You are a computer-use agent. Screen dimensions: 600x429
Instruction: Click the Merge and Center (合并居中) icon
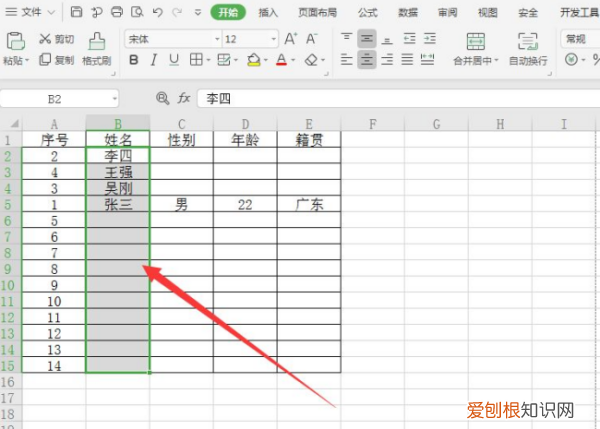click(476, 41)
